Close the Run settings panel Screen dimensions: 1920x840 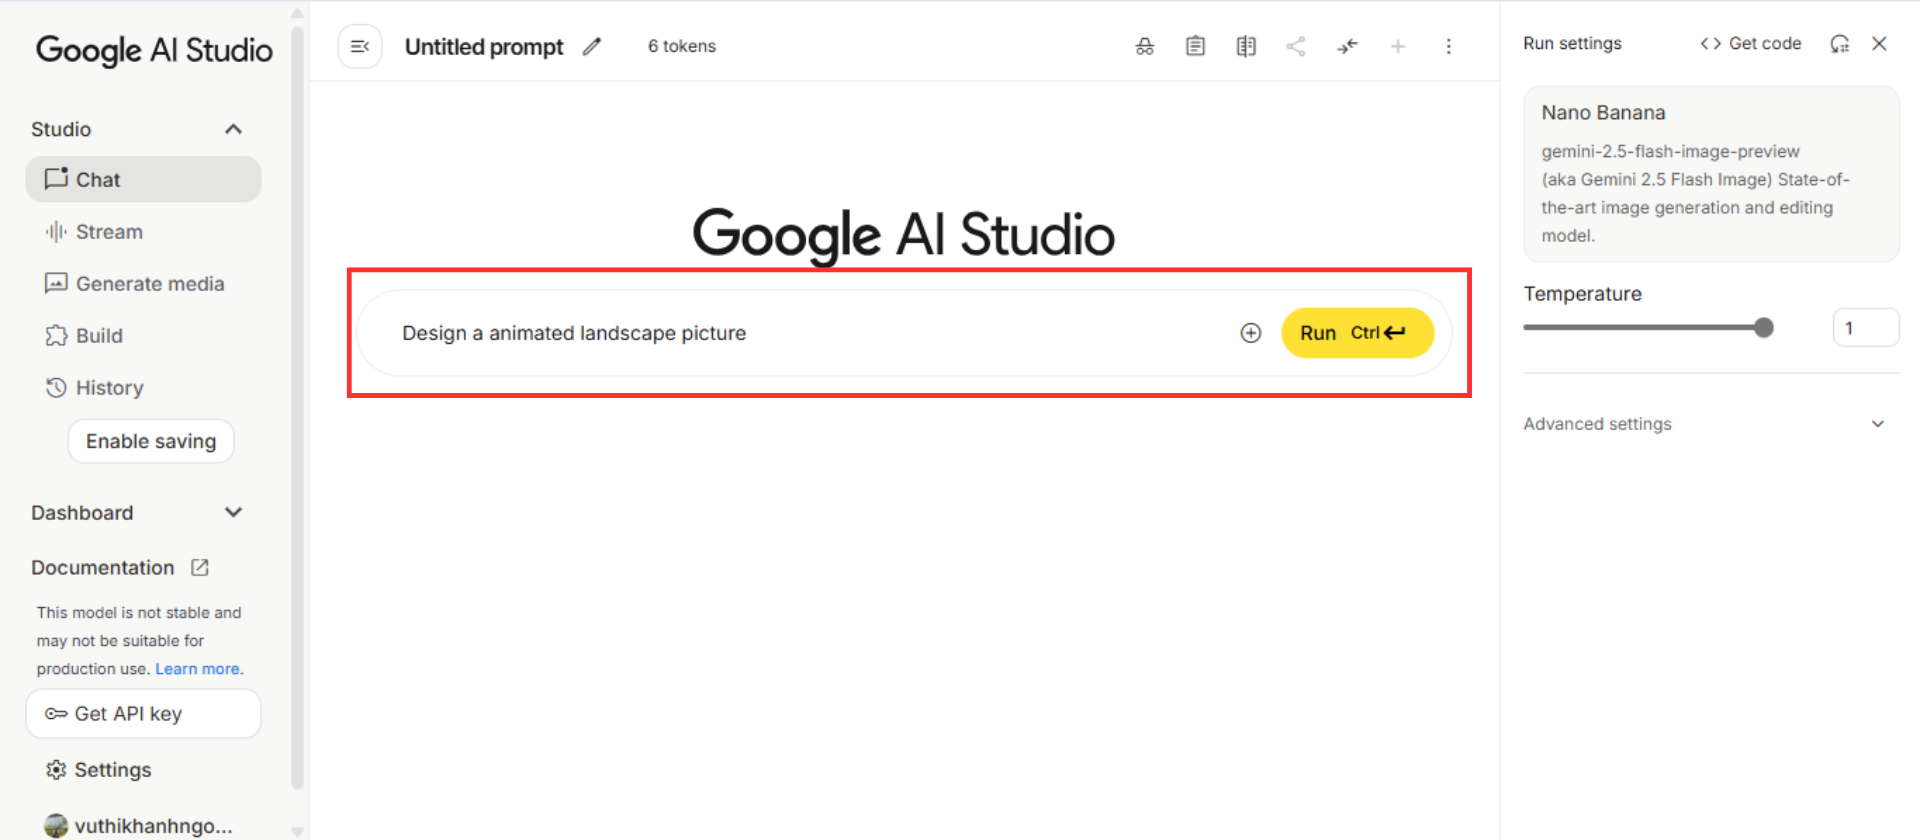[1879, 44]
